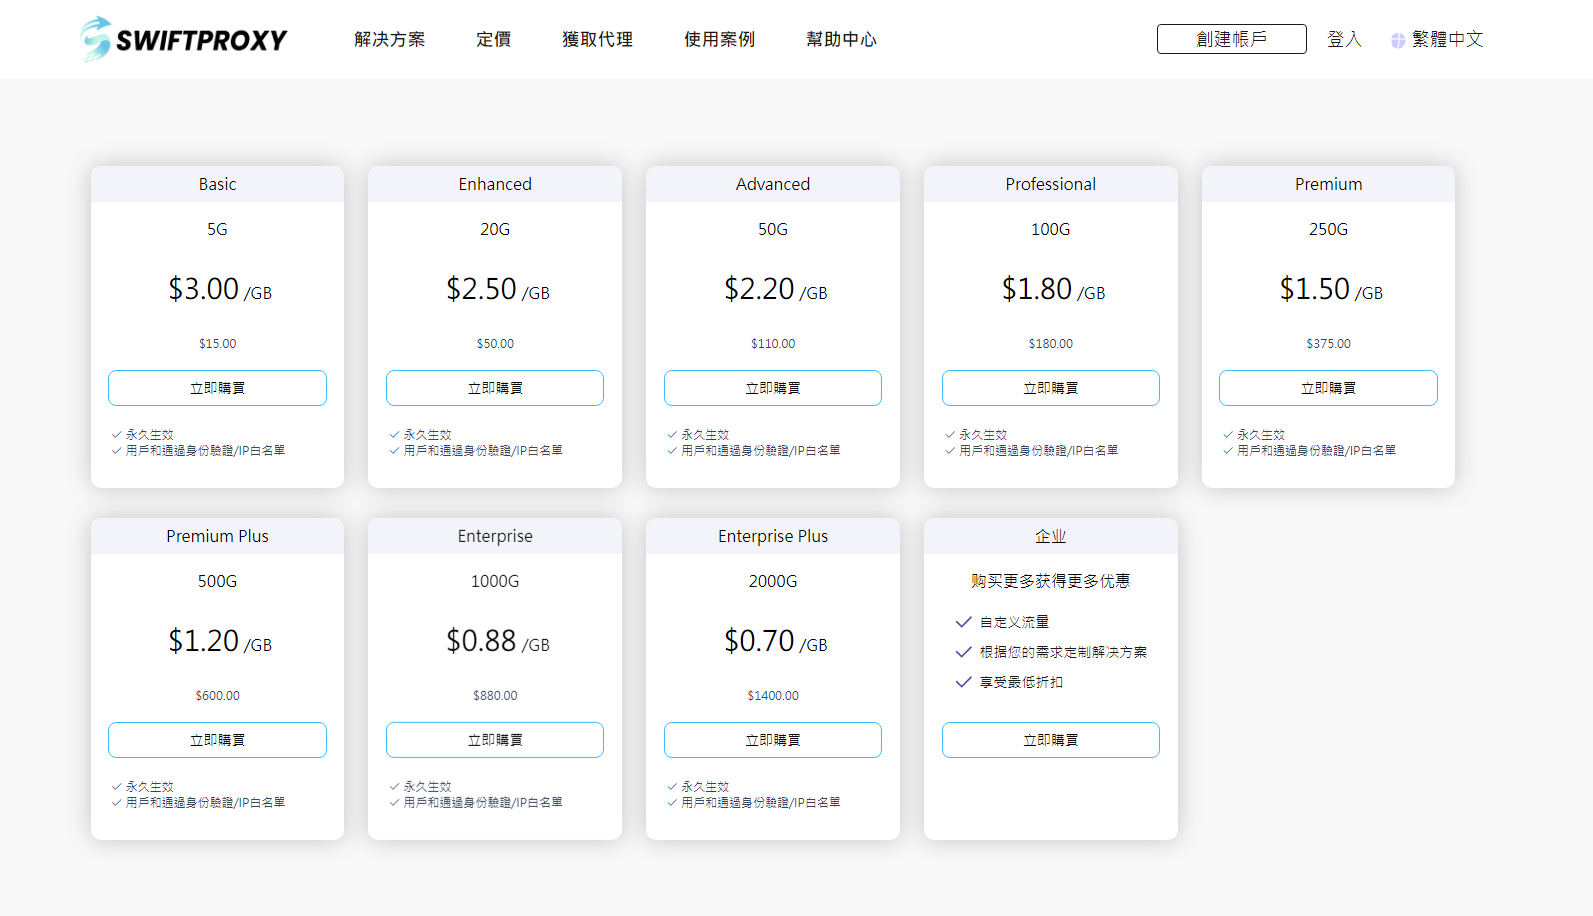Click the 自定义流量 checkmark icon
The image size is (1593, 916).
point(964,622)
